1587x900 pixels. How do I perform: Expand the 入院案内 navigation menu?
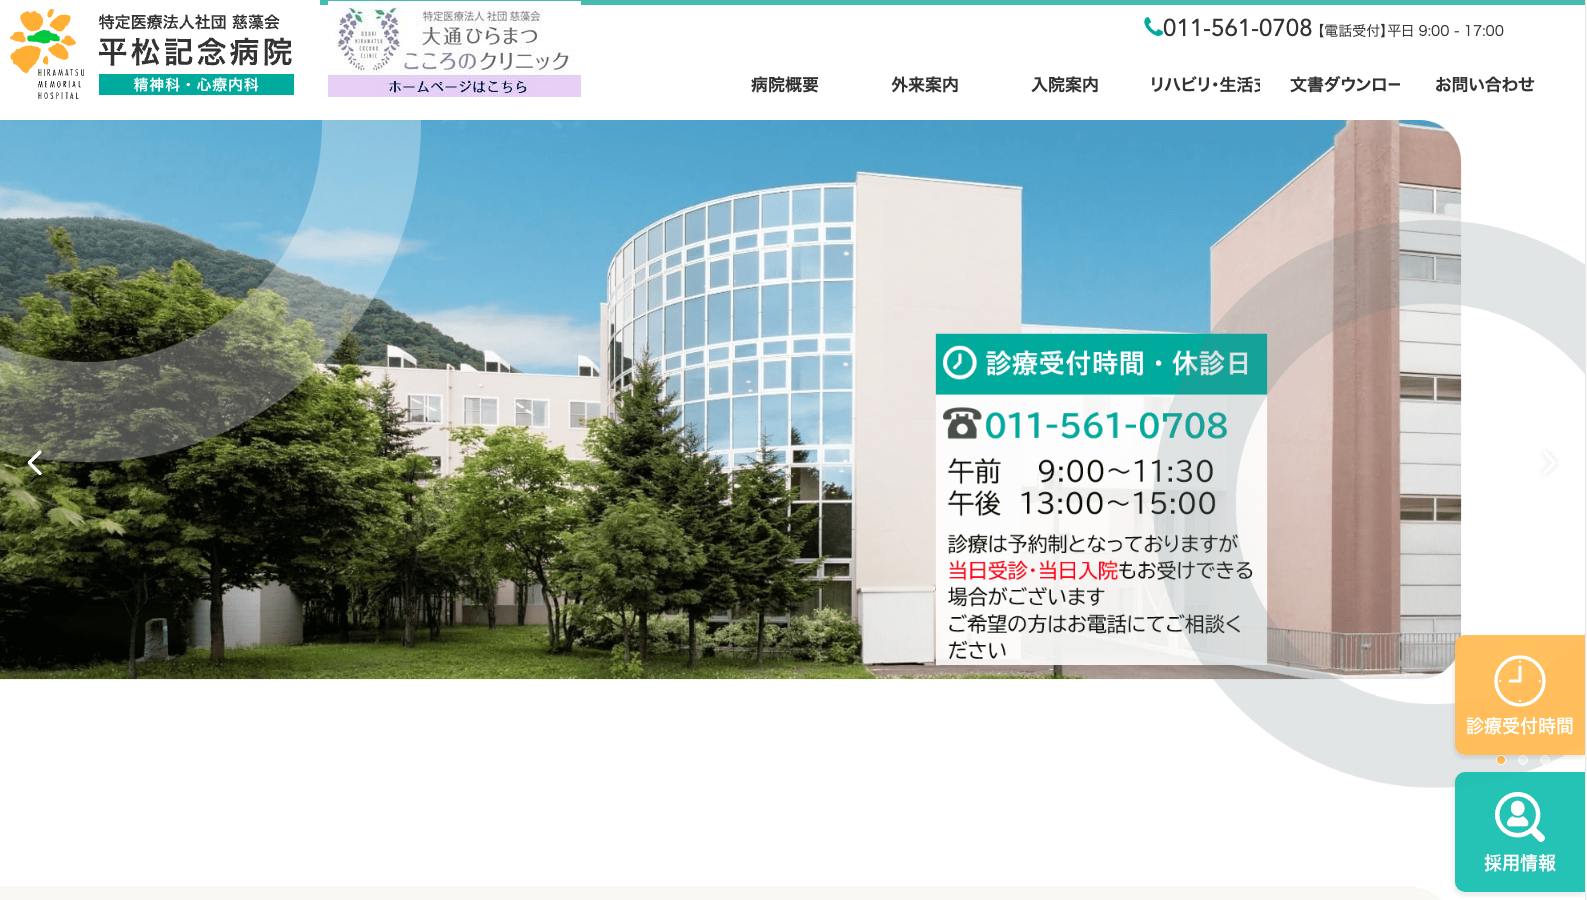[1065, 85]
